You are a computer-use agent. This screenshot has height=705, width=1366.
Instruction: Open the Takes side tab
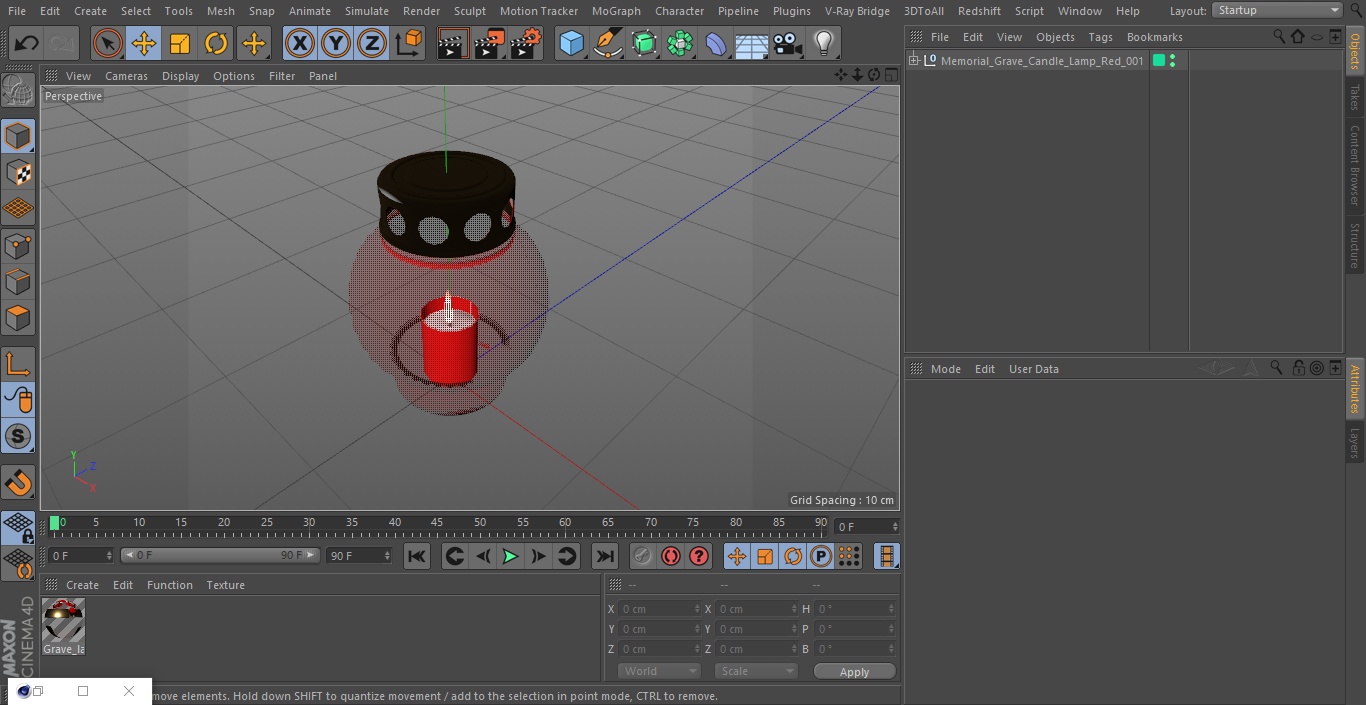coord(1354,97)
